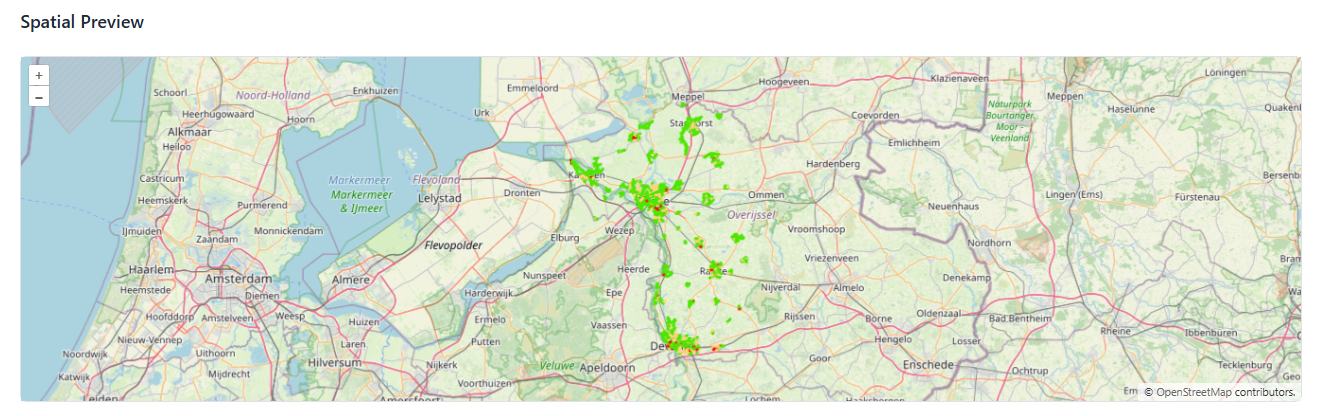This screenshot has width=1322, height=416.
Task: Select the Flevopolder region label
Action: tap(453, 245)
